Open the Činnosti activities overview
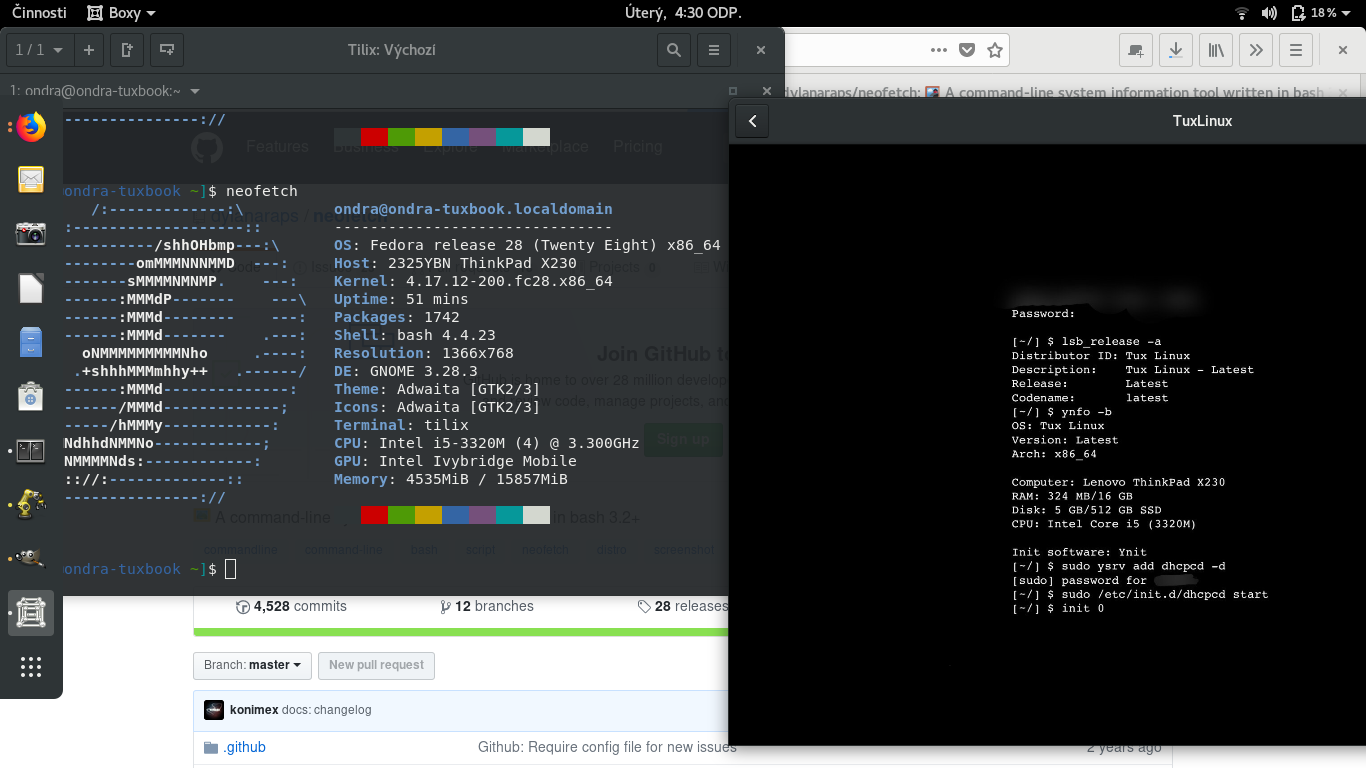 tap(39, 13)
